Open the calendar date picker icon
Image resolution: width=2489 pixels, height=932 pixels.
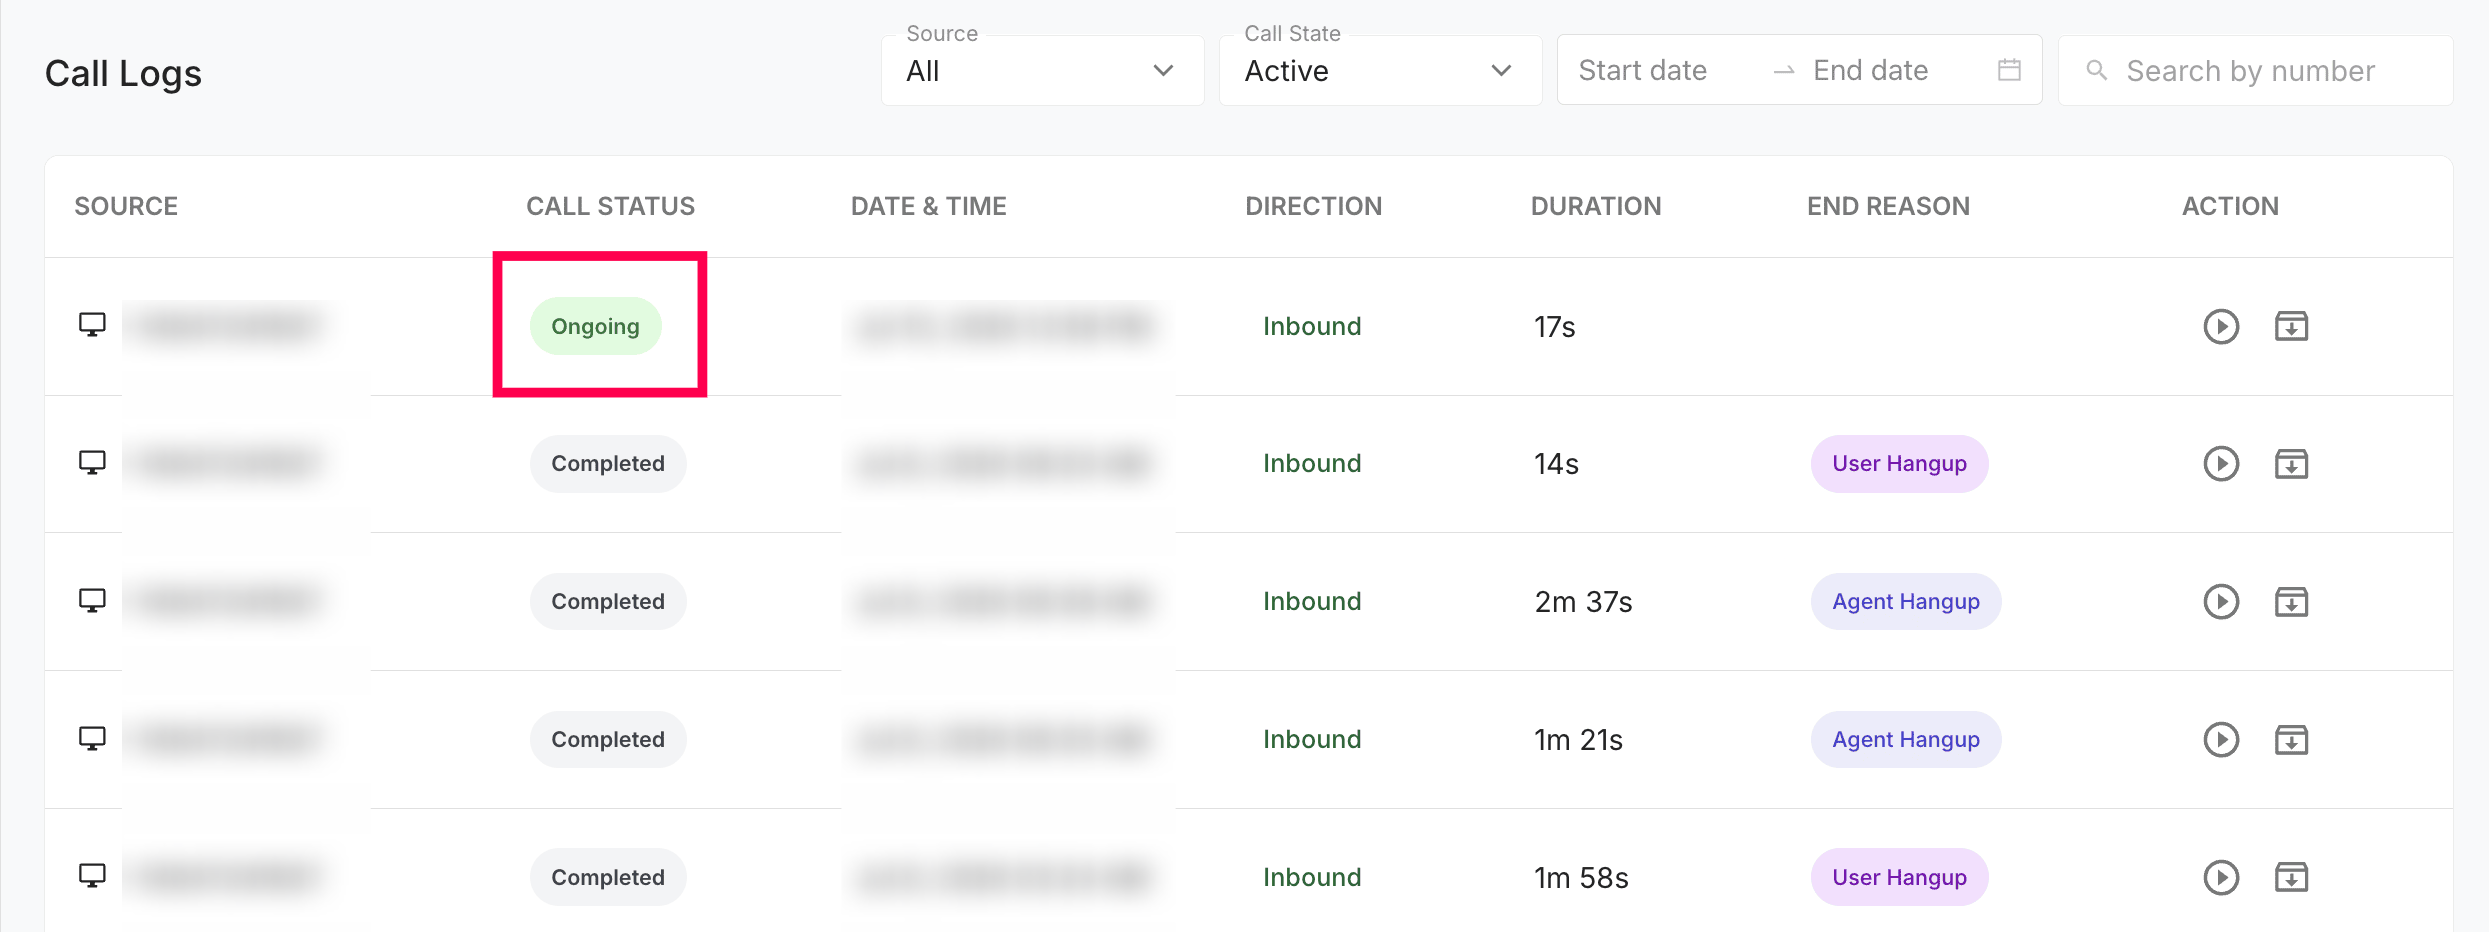tap(2009, 70)
